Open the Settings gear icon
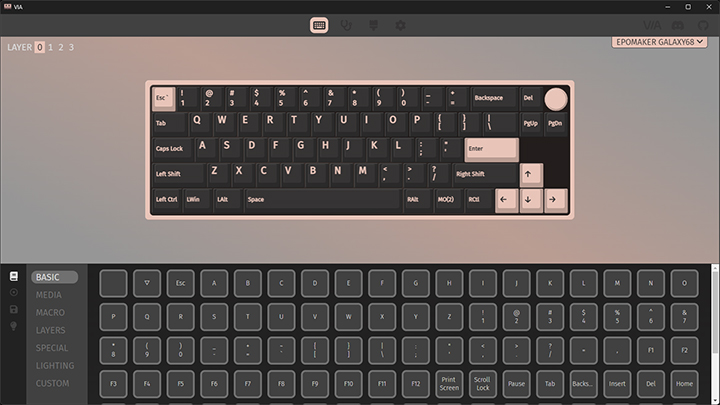Screen dimensions: 720x405 (x=400, y=24)
